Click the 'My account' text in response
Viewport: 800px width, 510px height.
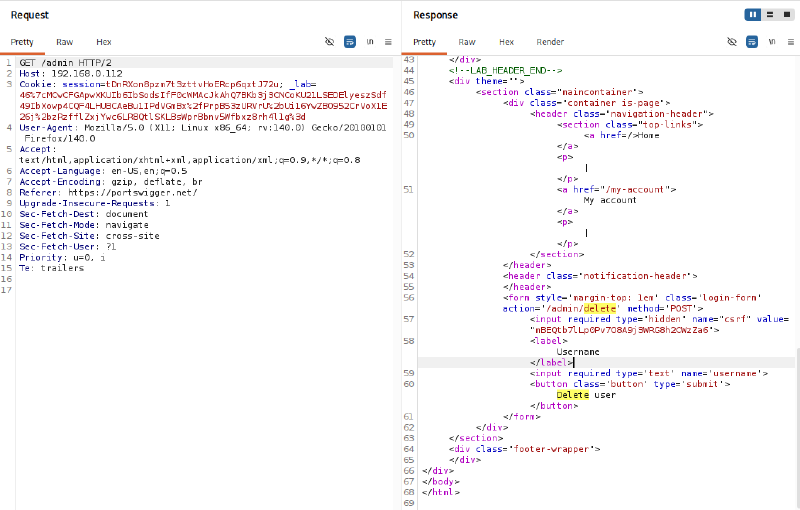pyautogui.click(x=610, y=200)
